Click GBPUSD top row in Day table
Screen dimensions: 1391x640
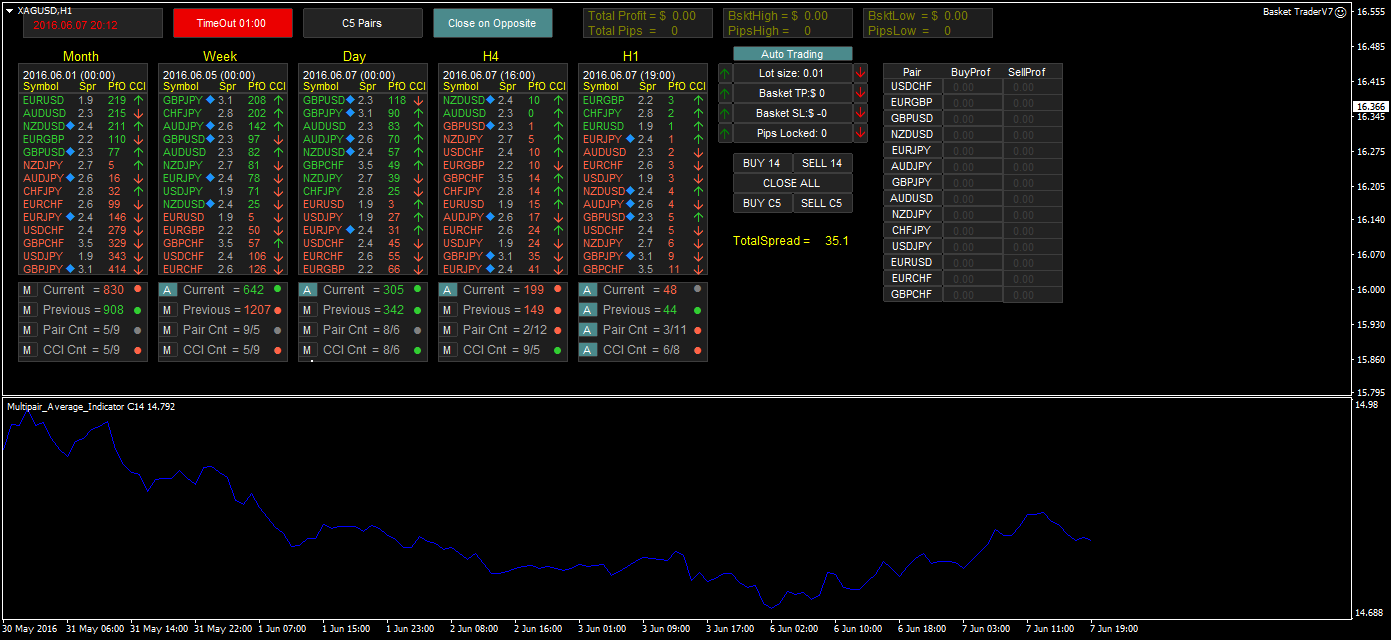pyautogui.click(x=363, y=100)
